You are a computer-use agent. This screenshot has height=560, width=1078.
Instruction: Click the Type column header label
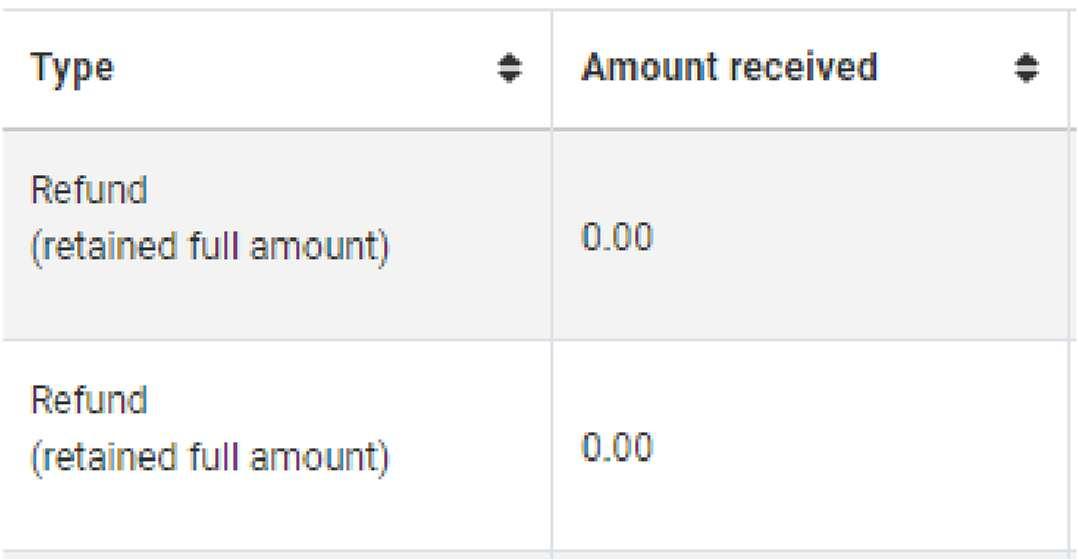72,69
